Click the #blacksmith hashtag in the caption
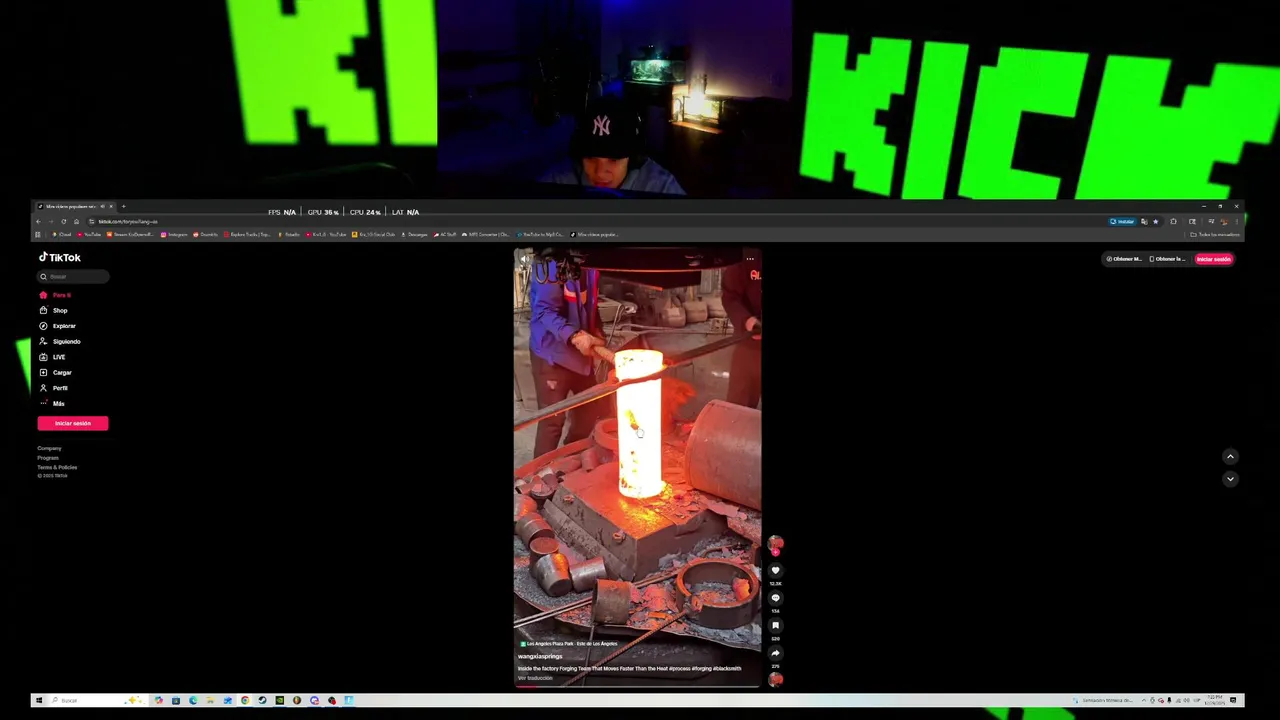The height and width of the screenshot is (720, 1280). [x=727, y=668]
